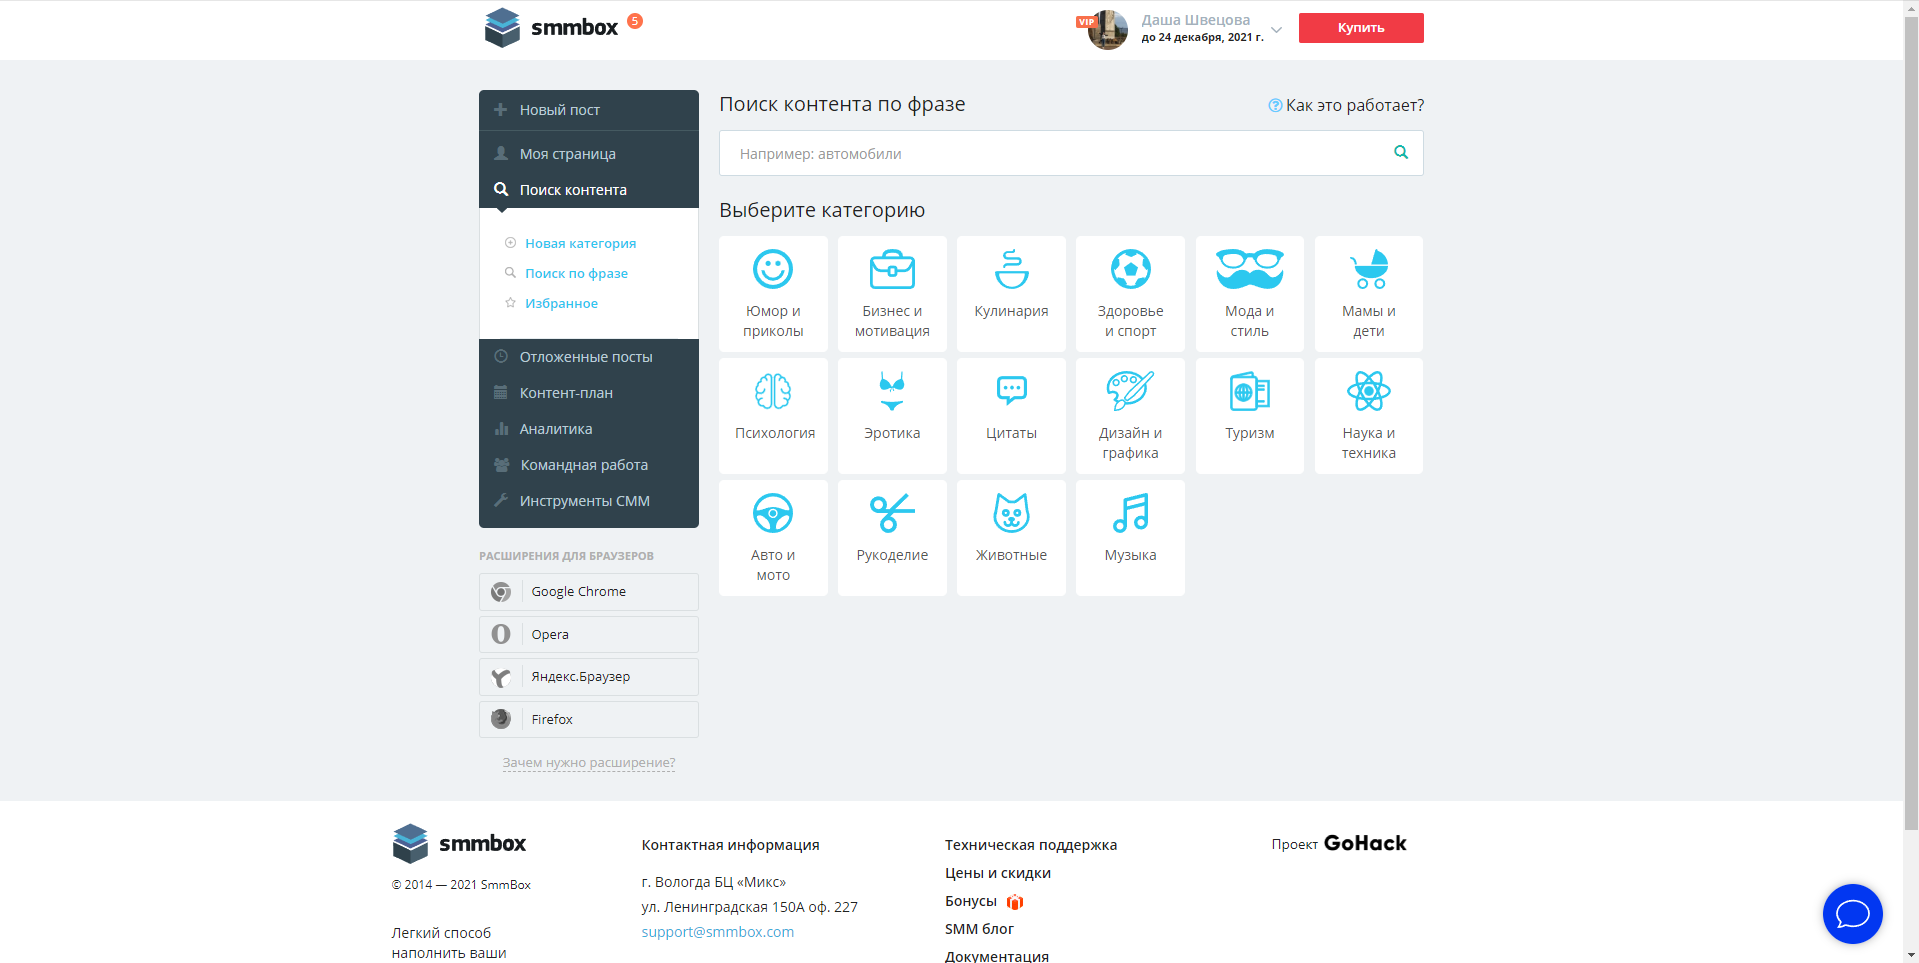The width and height of the screenshot is (1919, 963).
Task: Select the Бизнес и мотивация briefcase icon
Action: coord(892,269)
